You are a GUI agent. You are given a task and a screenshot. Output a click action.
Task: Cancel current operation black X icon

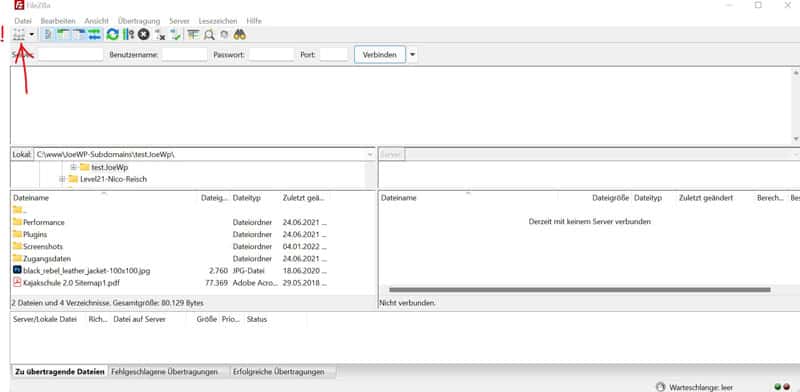(143, 35)
